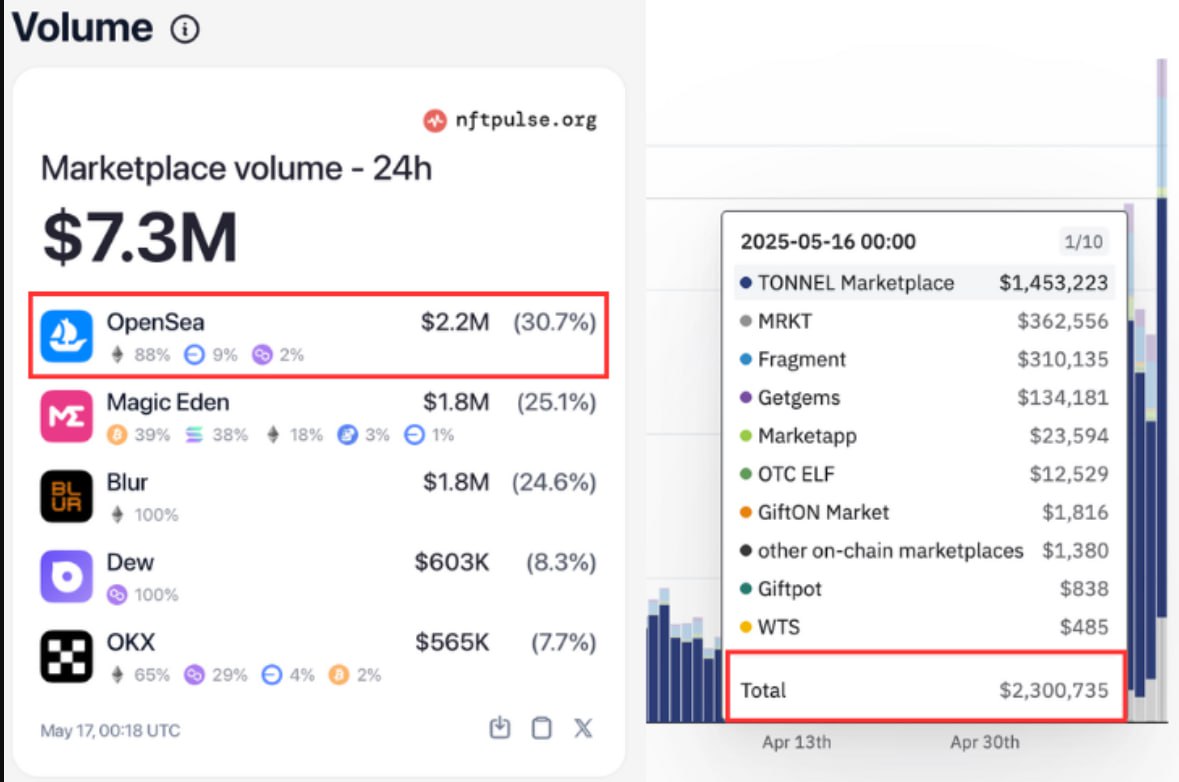Click the Base icon beside 1% in Magic Eden row
Screen dimensions: 1179x782
[x=414, y=435]
